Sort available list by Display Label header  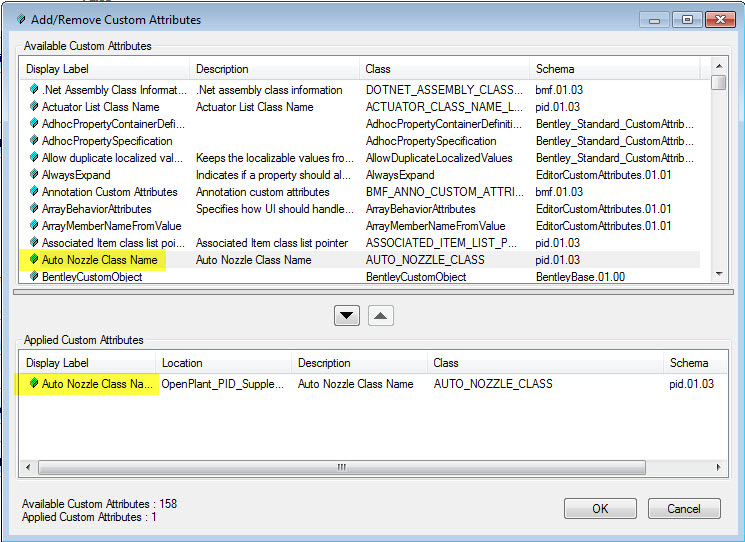(105, 69)
